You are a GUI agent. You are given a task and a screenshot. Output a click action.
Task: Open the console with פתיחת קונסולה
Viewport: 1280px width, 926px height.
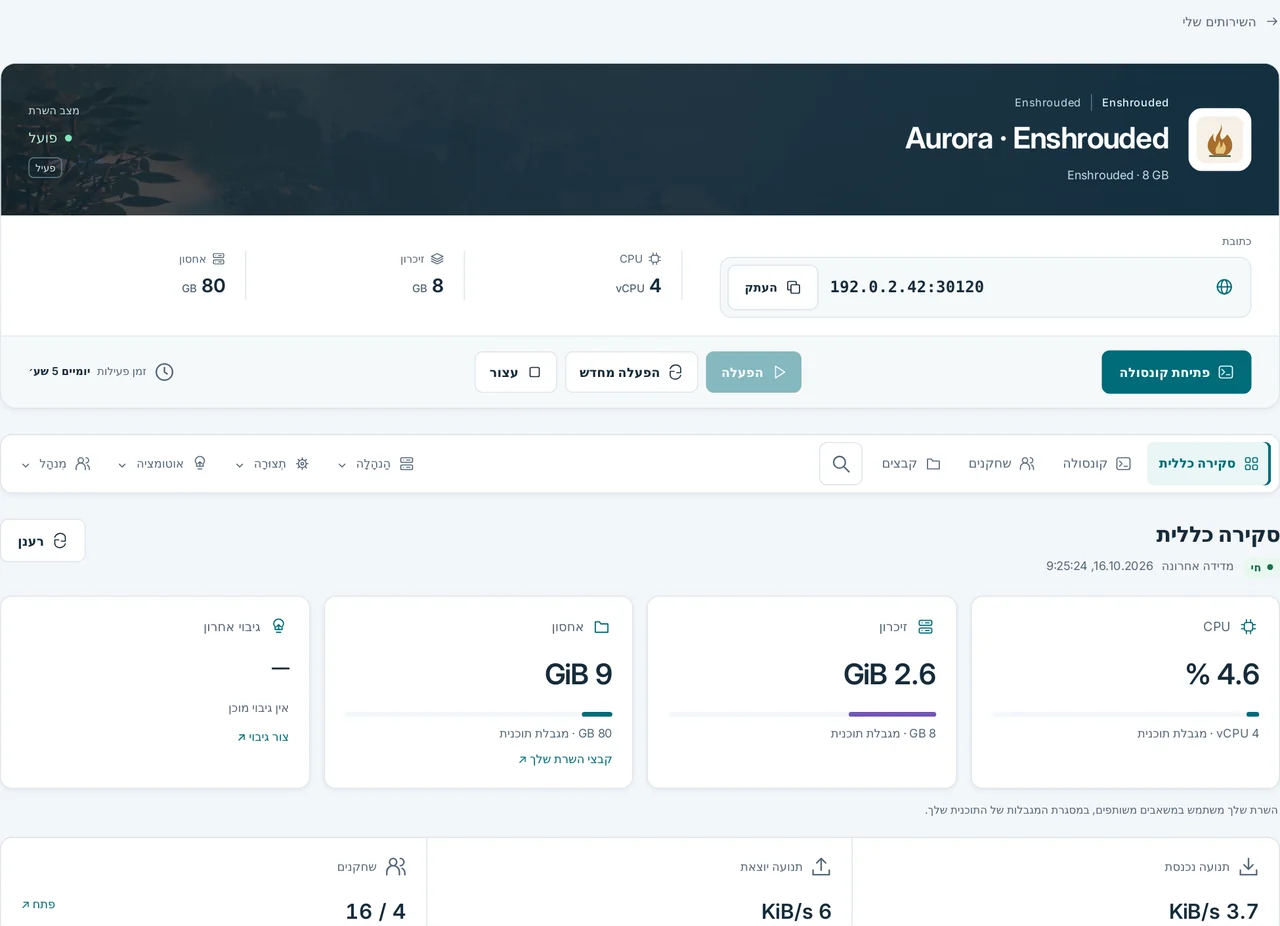pyautogui.click(x=1176, y=372)
